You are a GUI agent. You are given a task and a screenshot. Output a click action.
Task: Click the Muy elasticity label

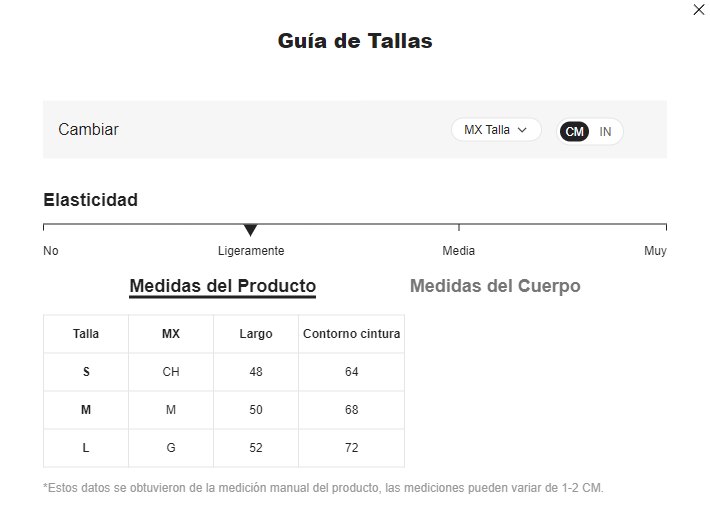[x=655, y=250]
